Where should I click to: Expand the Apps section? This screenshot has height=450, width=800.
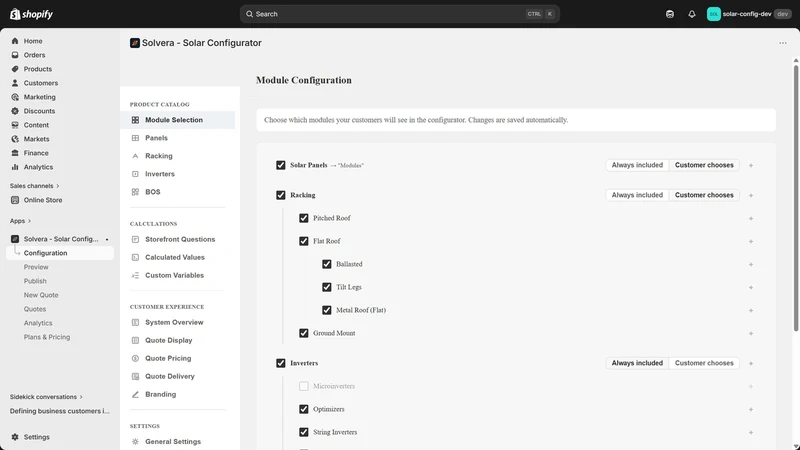[x=20, y=221]
